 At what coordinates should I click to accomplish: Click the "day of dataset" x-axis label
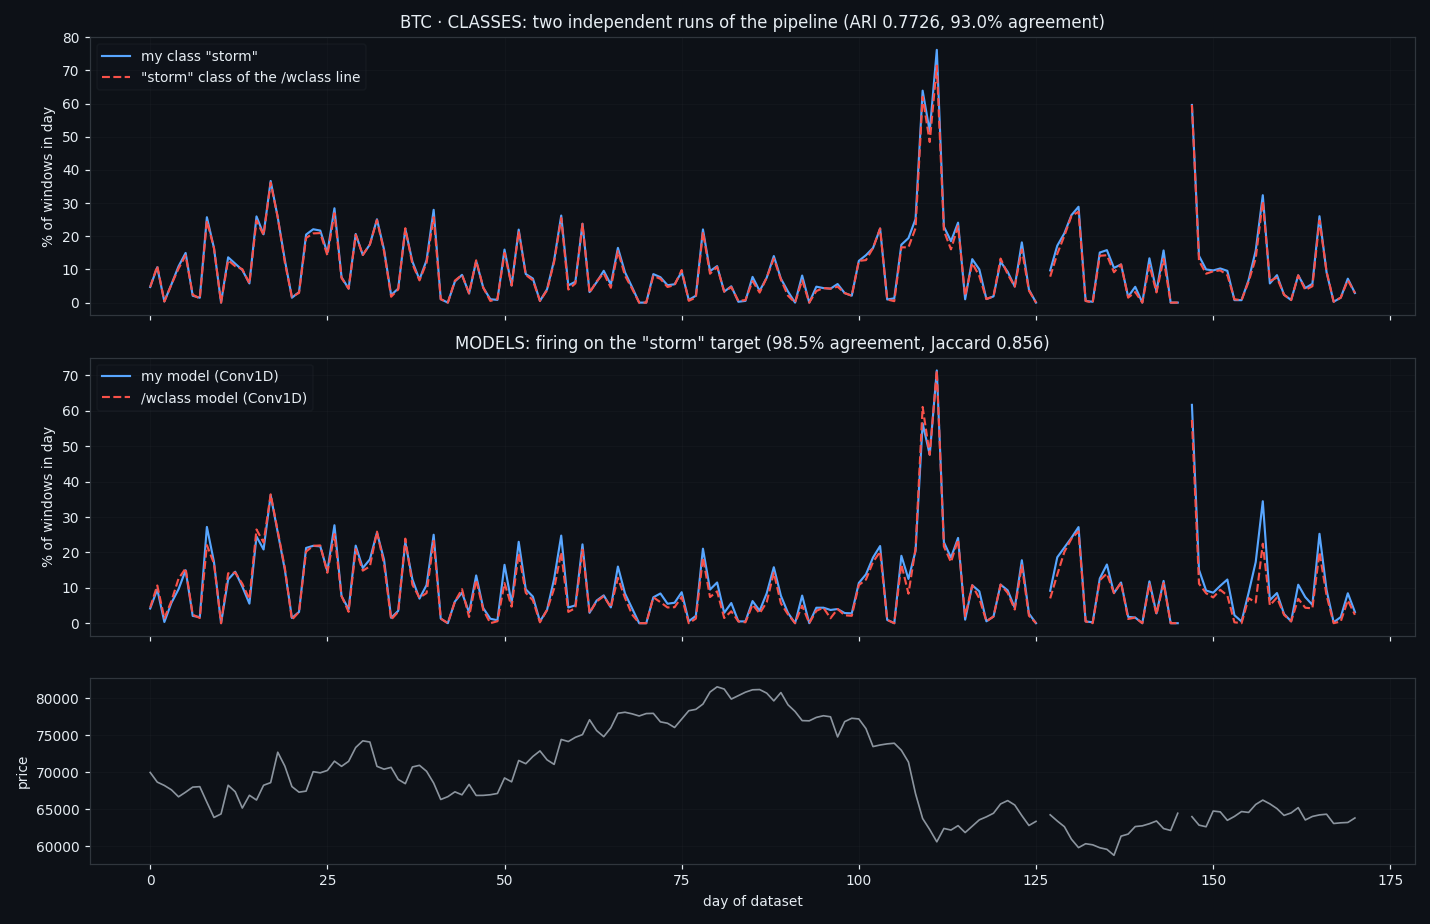pyautogui.click(x=752, y=902)
